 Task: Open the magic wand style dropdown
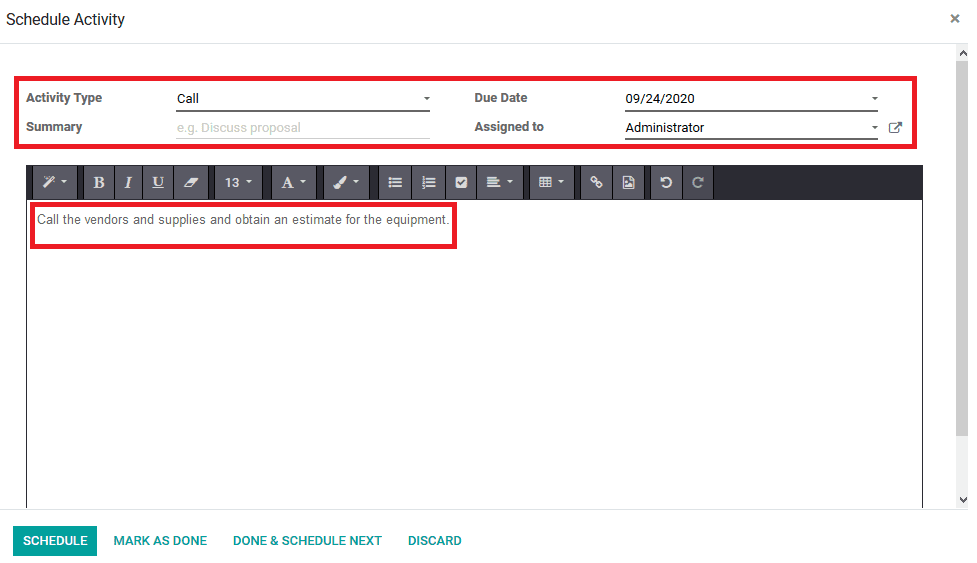click(55, 182)
